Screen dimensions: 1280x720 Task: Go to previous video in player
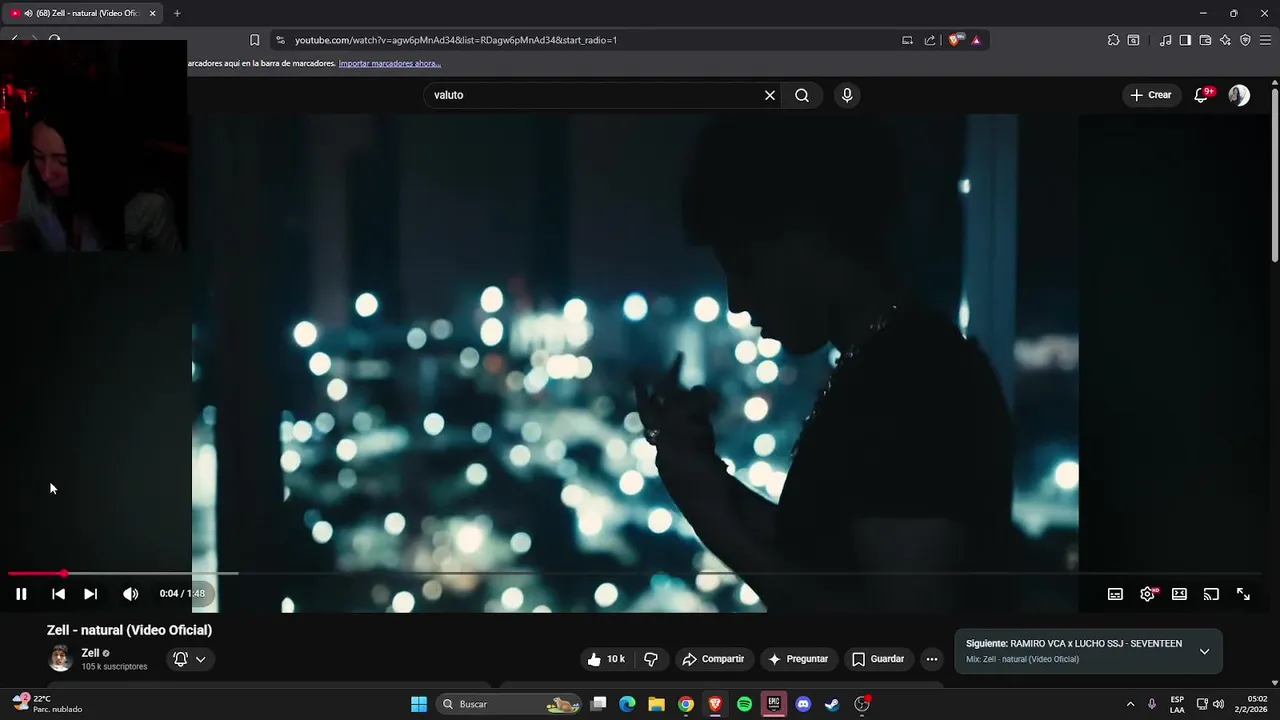(x=58, y=594)
